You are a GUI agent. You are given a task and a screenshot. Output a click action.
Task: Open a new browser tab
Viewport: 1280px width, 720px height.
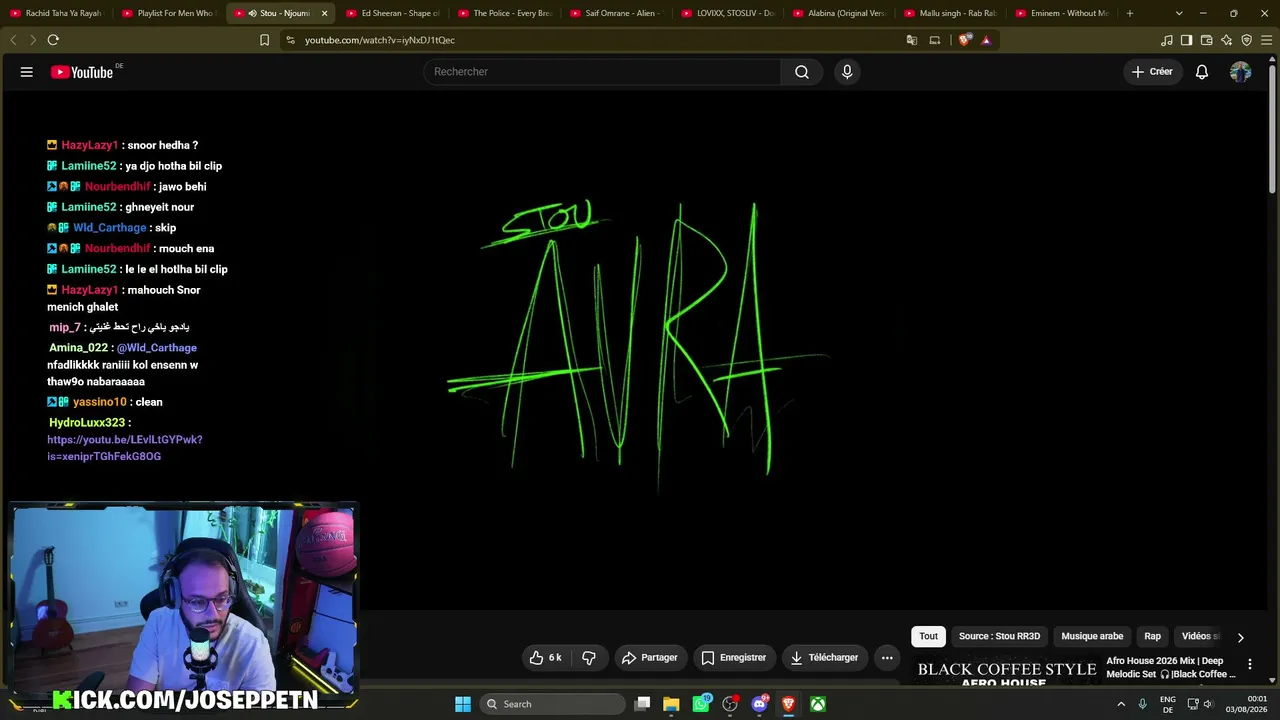pos(1130,13)
